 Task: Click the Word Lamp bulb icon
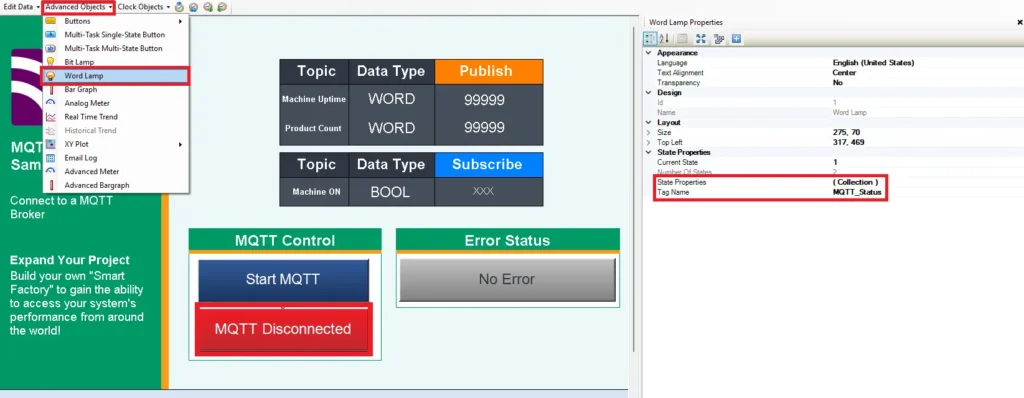point(50,76)
